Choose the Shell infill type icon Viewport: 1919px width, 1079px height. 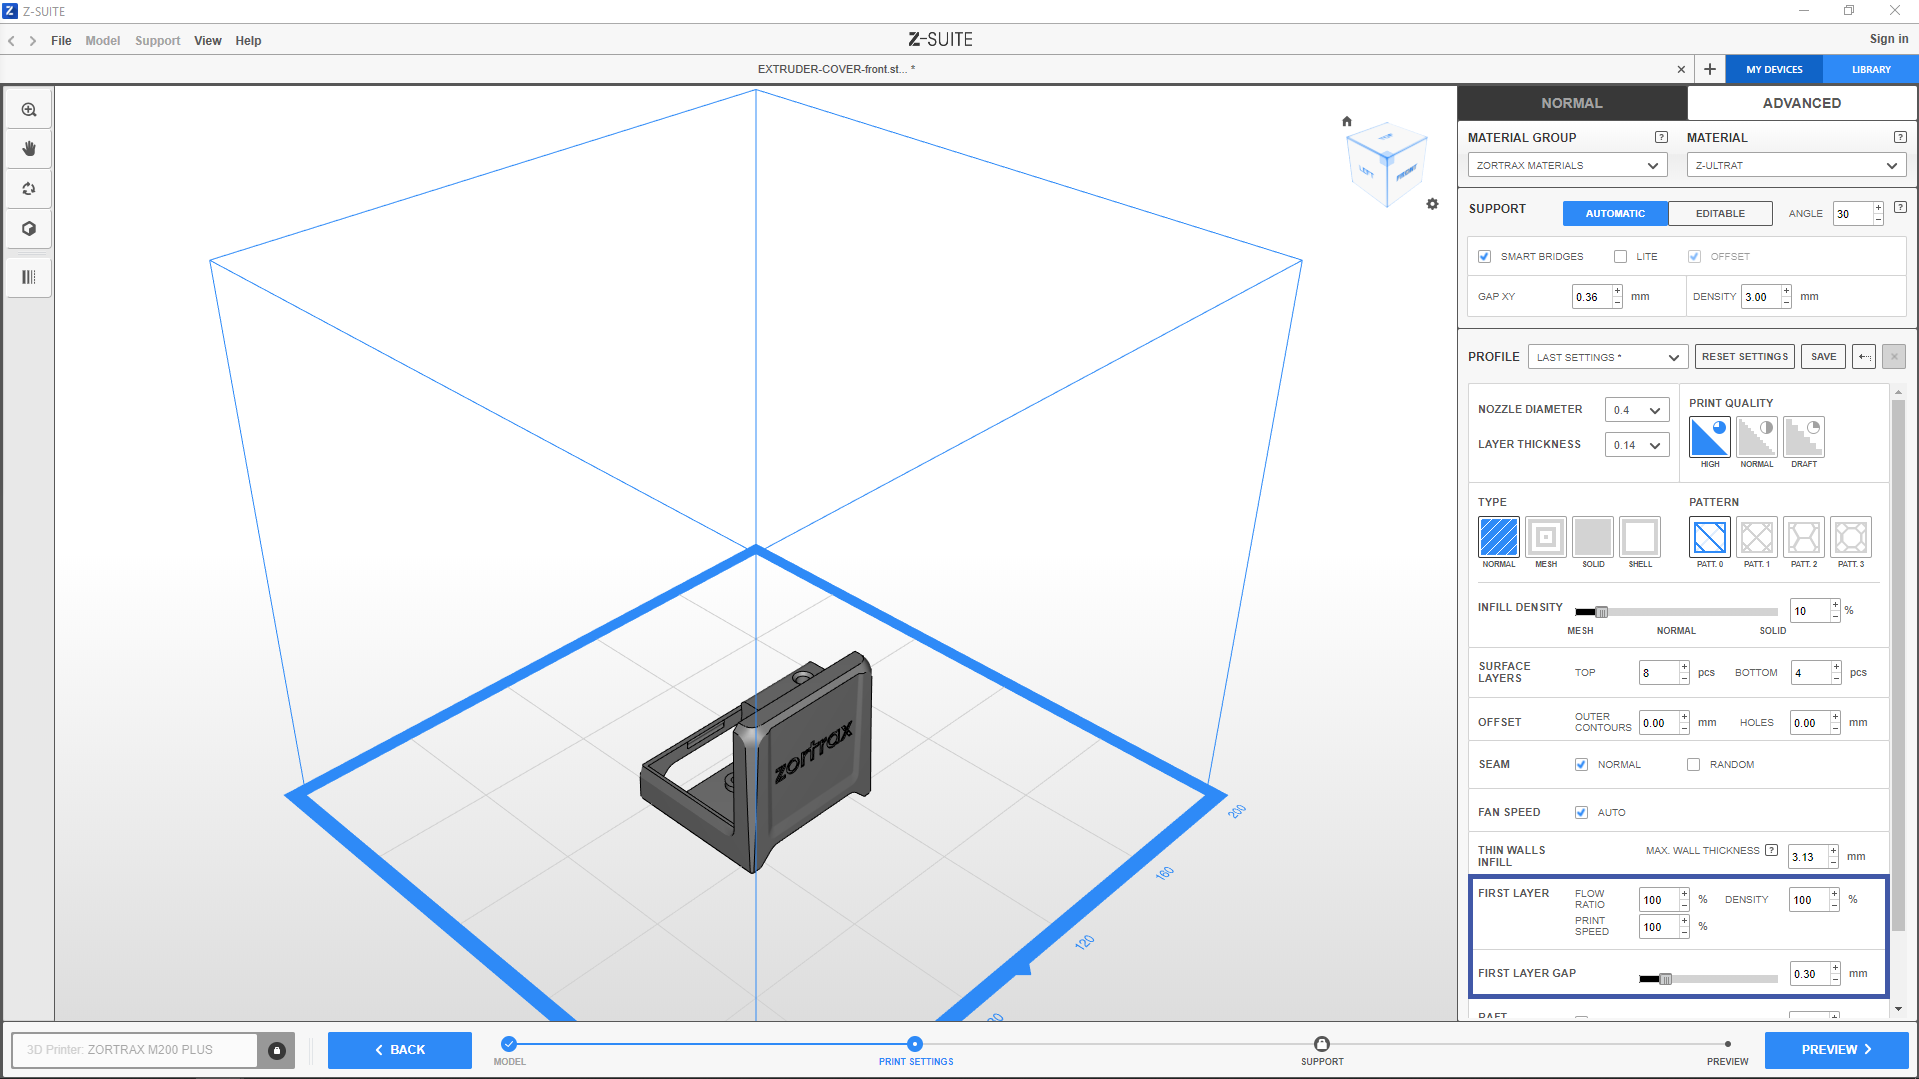[x=1639, y=537]
